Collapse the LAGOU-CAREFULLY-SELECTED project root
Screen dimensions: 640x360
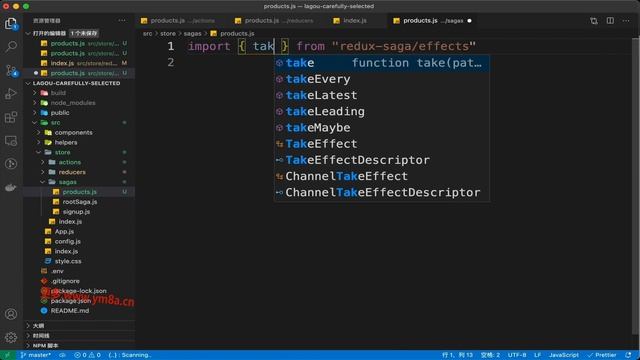pos(28,83)
